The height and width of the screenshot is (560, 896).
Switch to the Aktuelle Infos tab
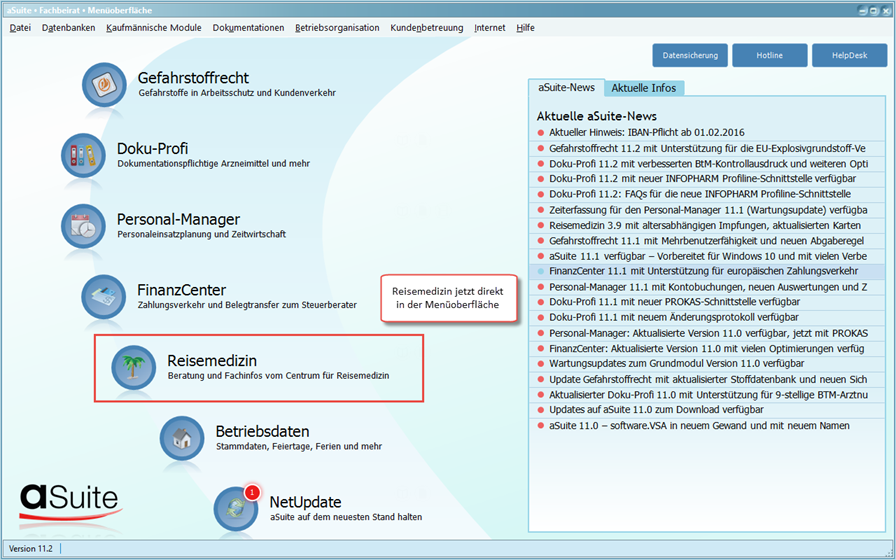click(643, 88)
